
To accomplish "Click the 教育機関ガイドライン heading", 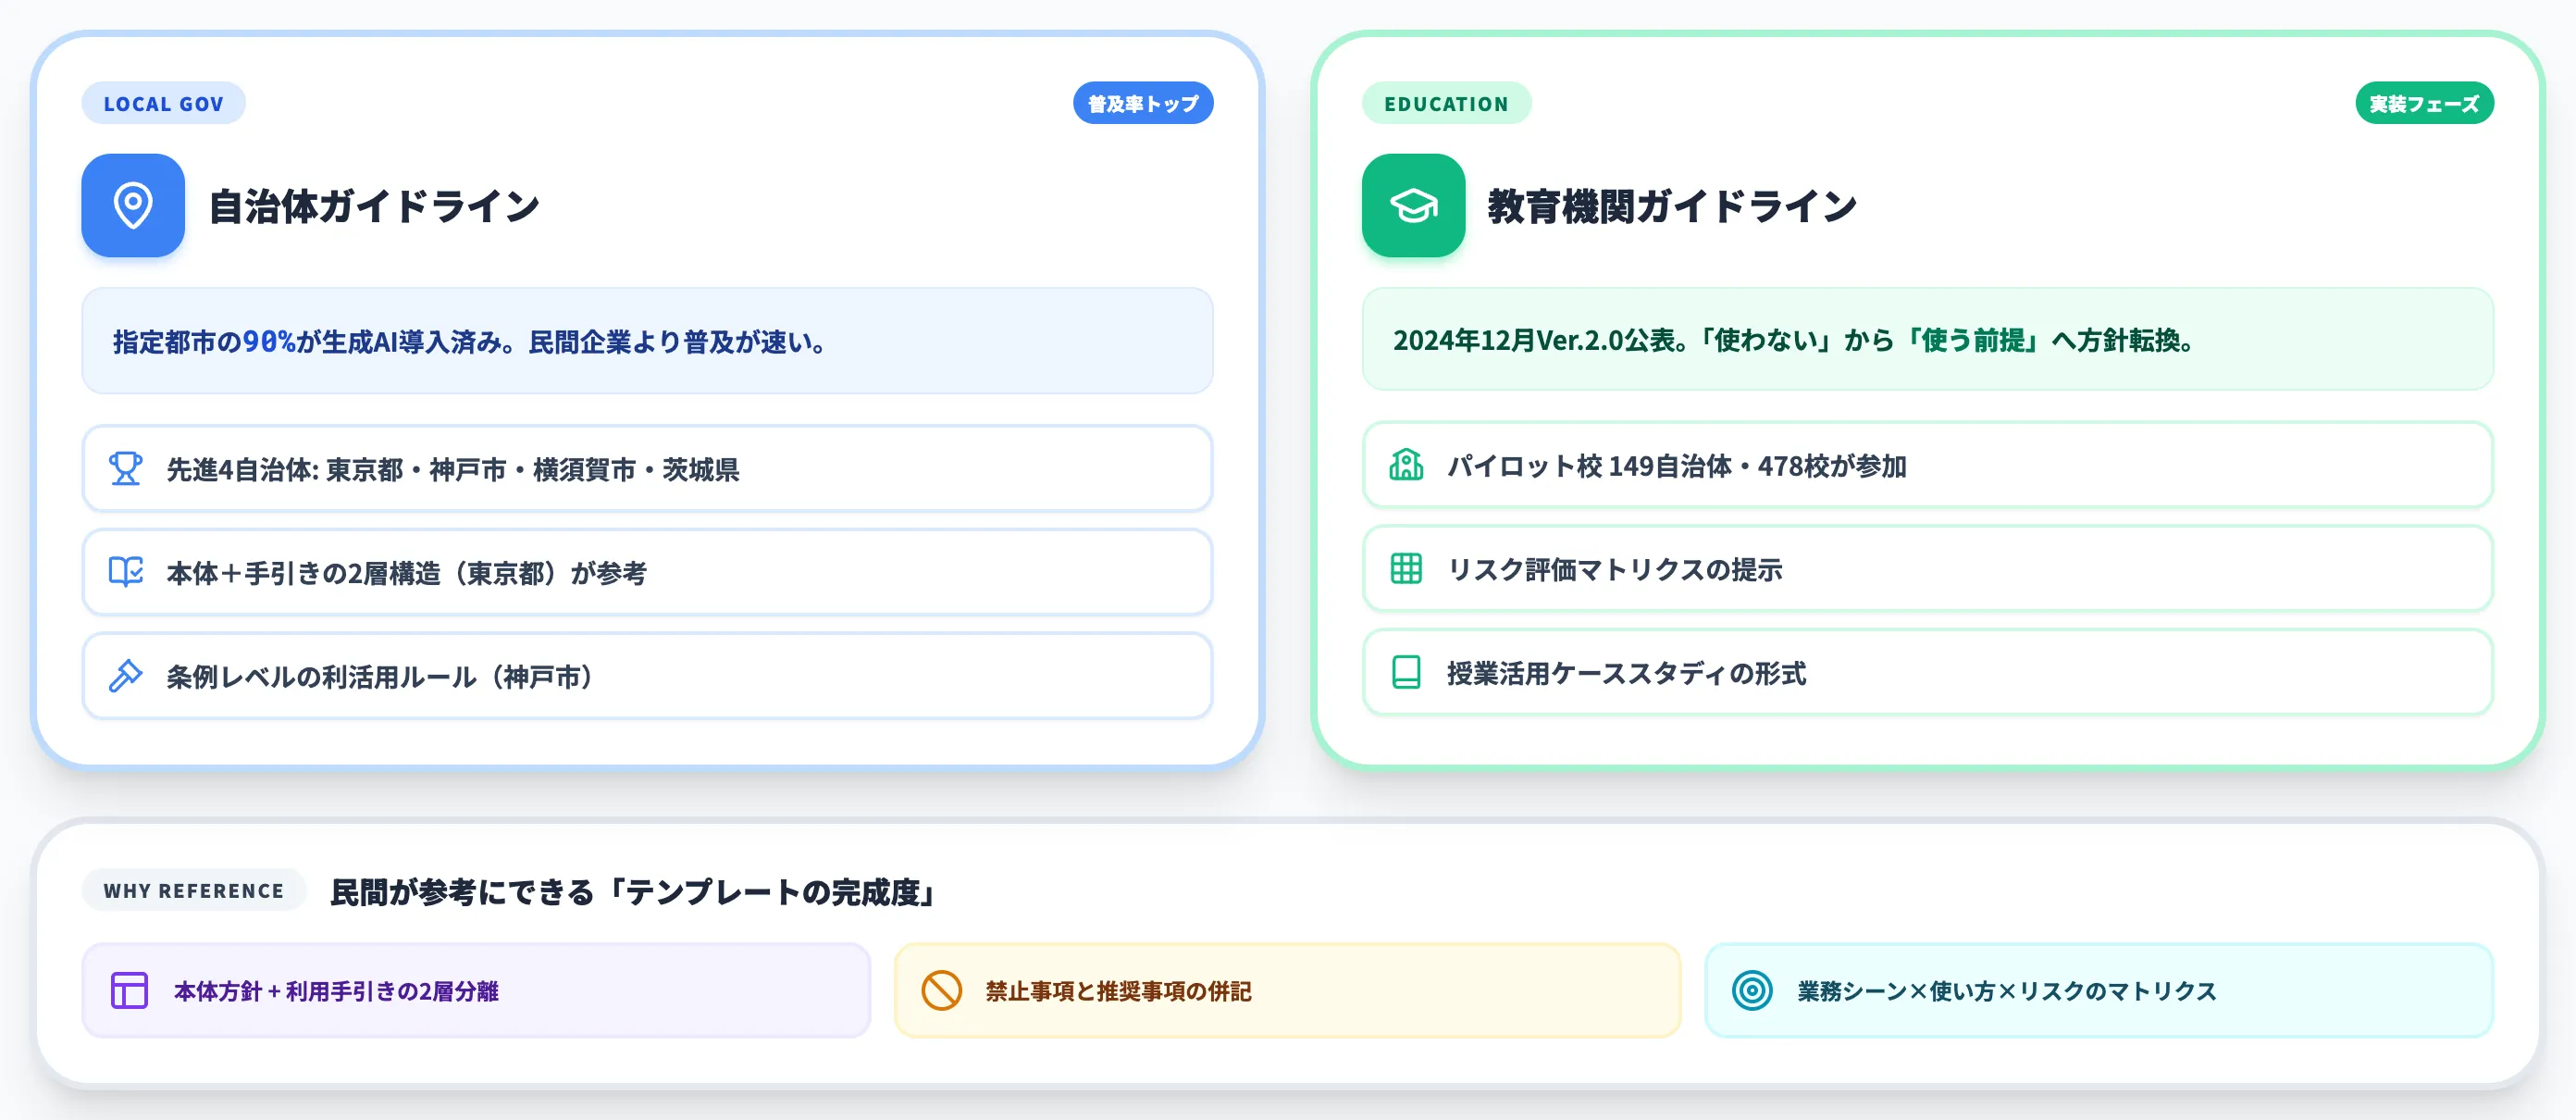I will point(1672,206).
